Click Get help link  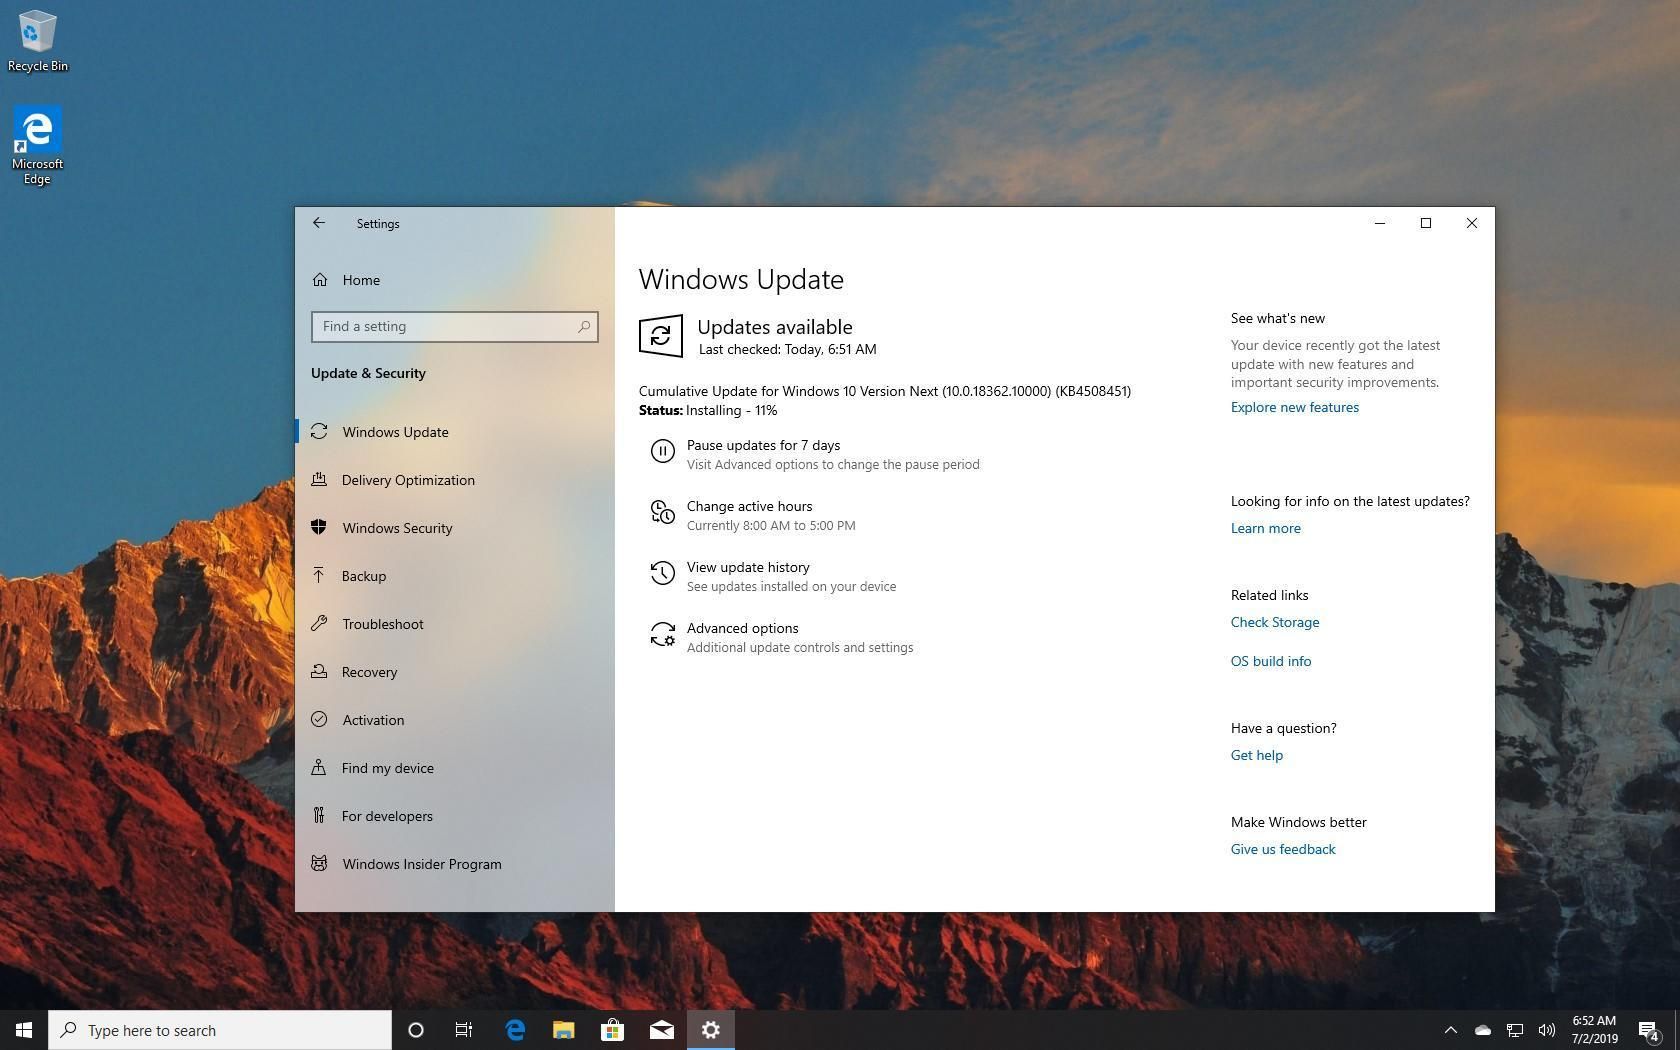point(1256,755)
